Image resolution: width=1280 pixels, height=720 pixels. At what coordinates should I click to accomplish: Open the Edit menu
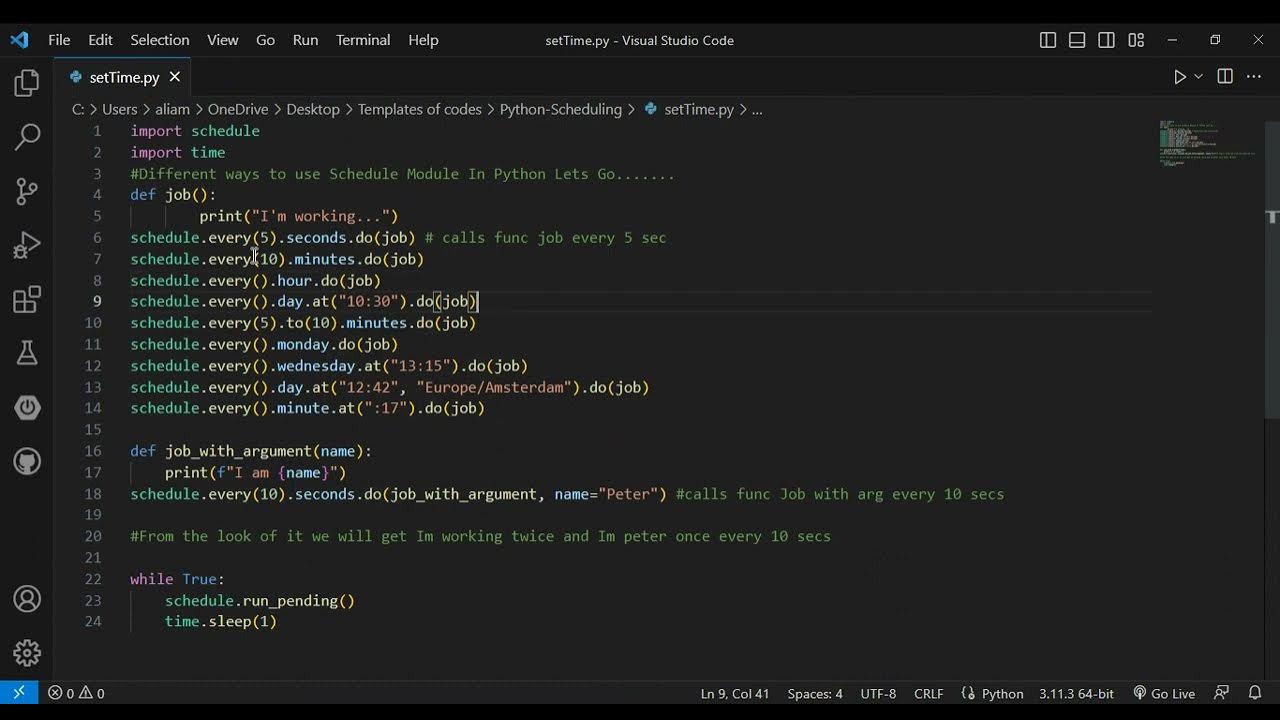tap(100, 40)
